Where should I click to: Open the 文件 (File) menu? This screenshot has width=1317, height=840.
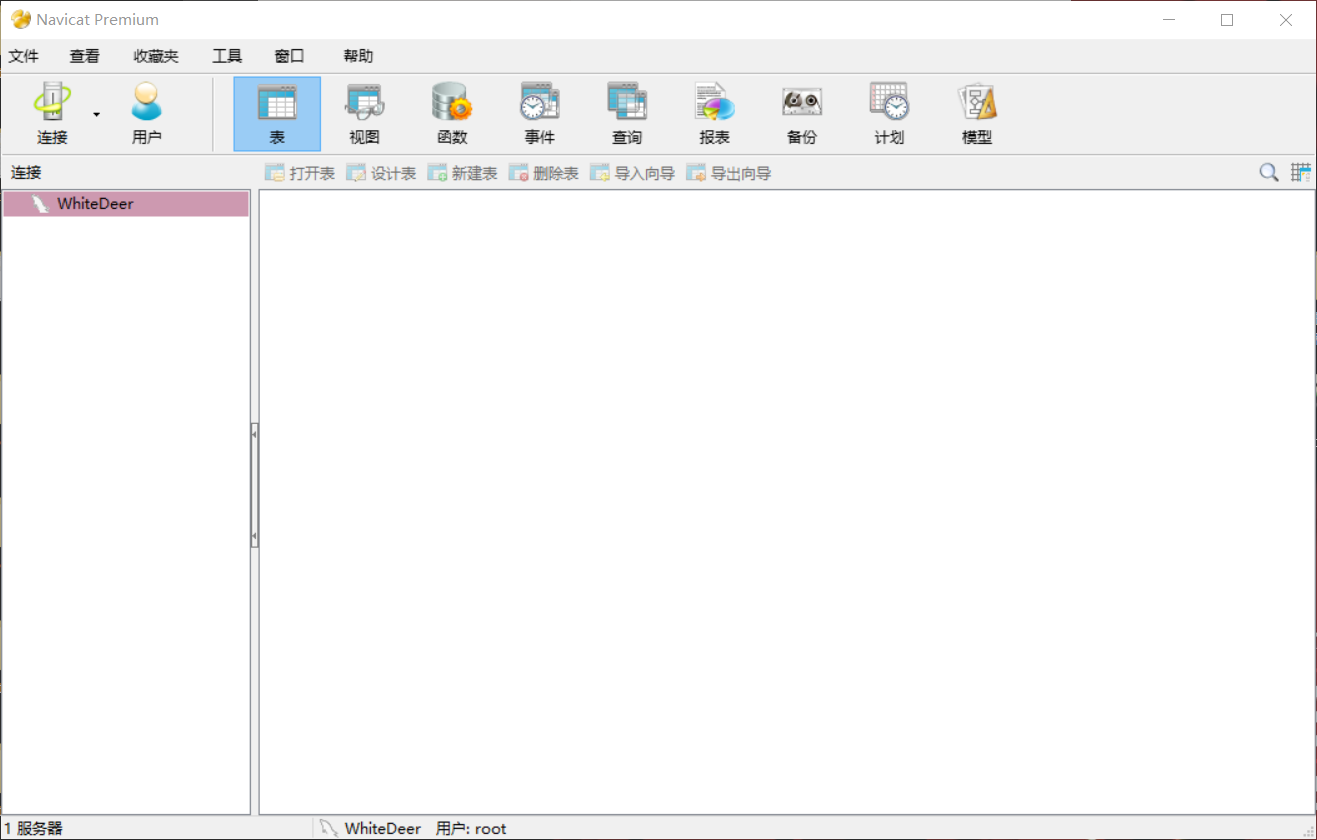coord(24,56)
